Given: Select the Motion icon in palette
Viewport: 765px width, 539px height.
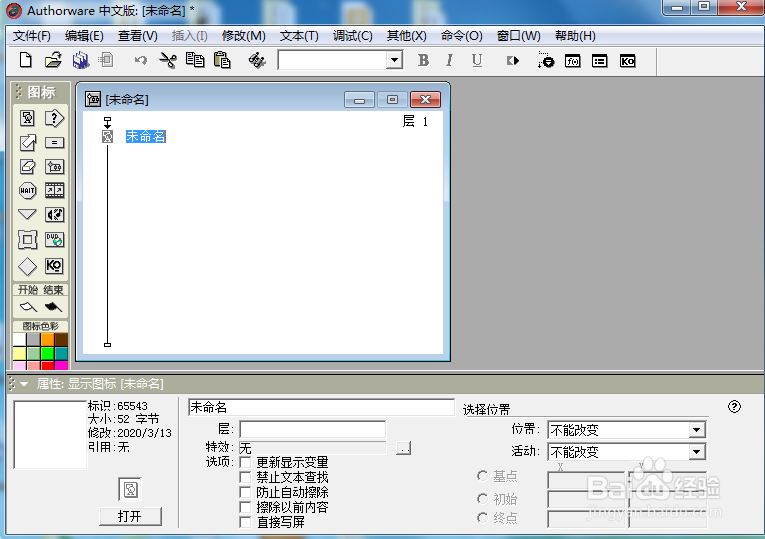Looking at the screenshot, I should click(x=27, y=142).
